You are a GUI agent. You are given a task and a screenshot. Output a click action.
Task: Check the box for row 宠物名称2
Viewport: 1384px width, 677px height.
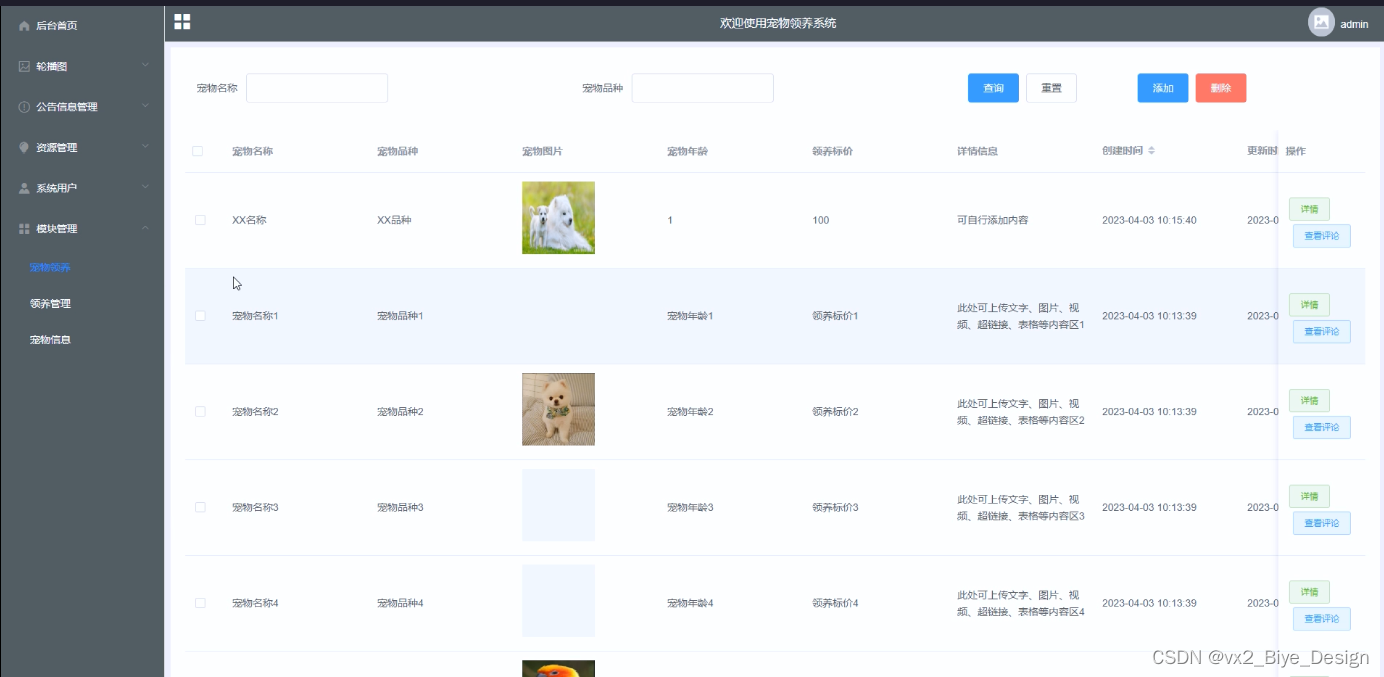pyautogui.click(x=200, y=412)
